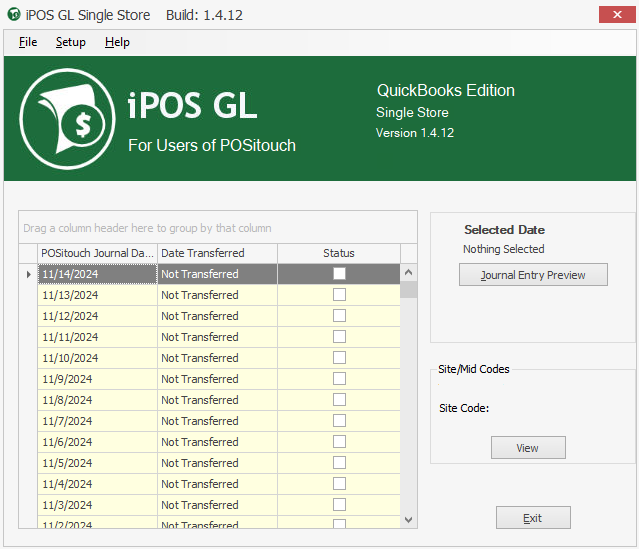Image resolution: width=639 pixels, height=549 pixels.
Task: Select the 11/9/2024 journal date cell
Action: pyautogui.click(x=97, y=379)
